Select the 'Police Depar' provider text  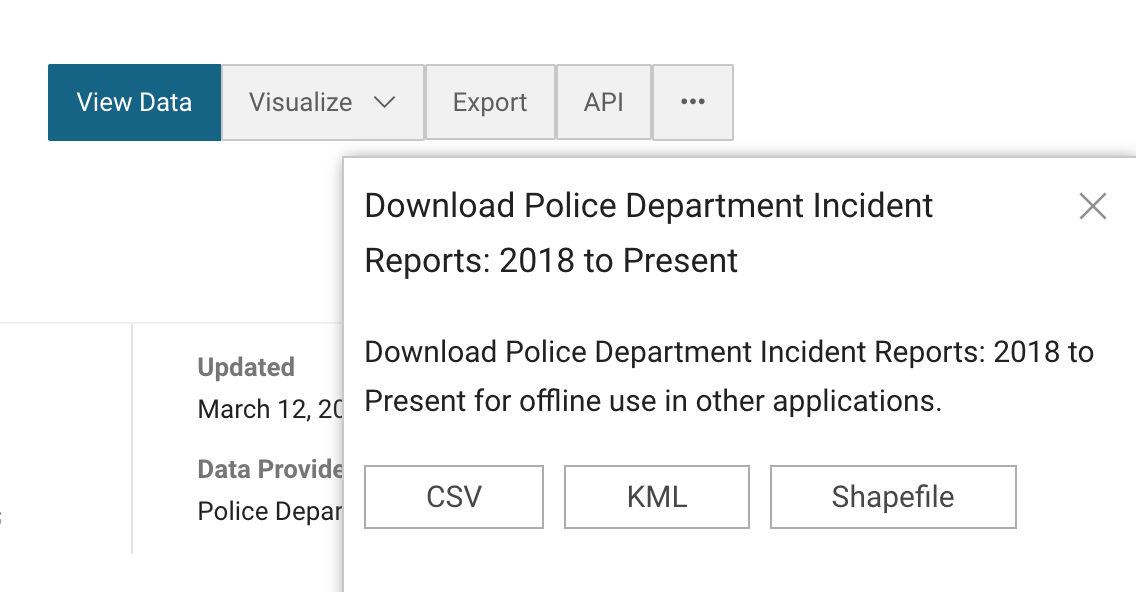pyautogui.click(x=270, y=512)
